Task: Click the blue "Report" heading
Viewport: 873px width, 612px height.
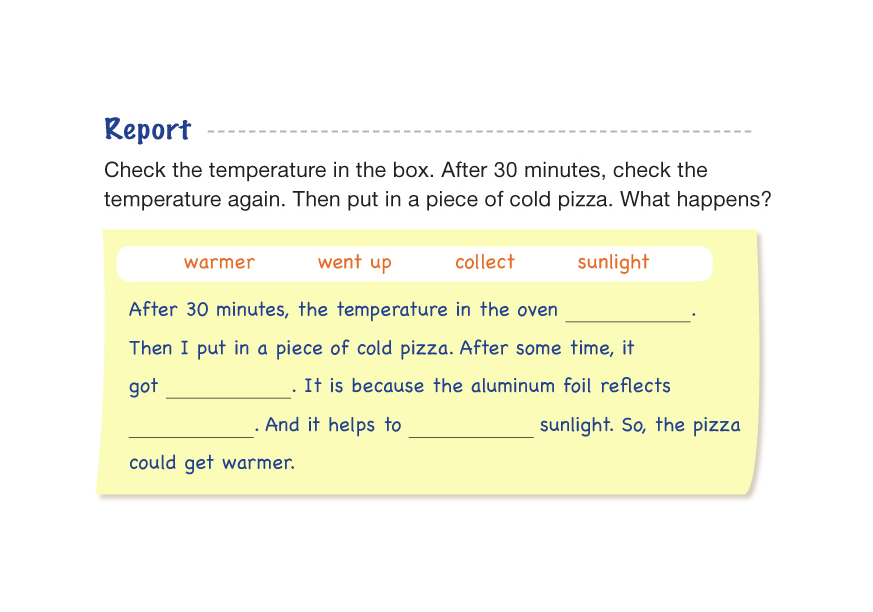Action: pyautogui.click(x=147, y=130)
